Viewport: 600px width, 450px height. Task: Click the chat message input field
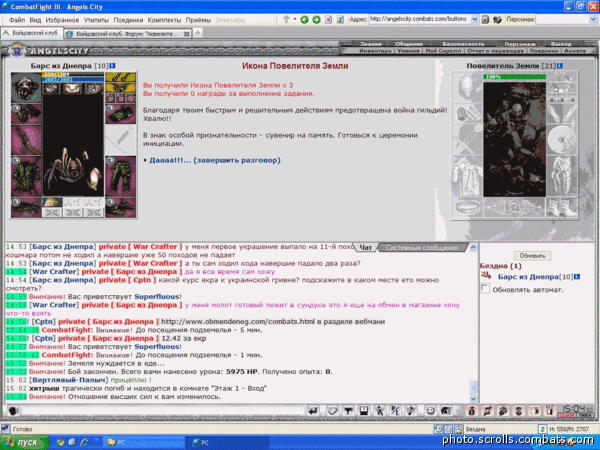[x=163, y=411]
